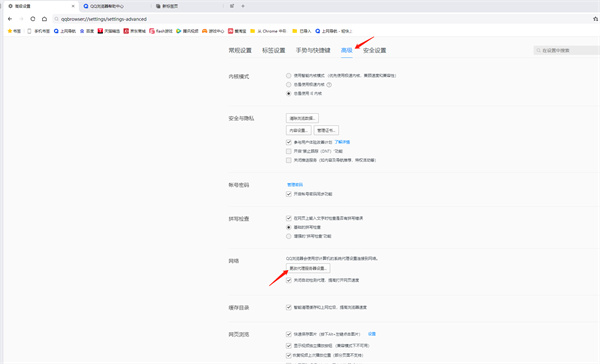This screenshot has width=600, height=364.
Task: Toggle show video standalone play button checkbox
Action: point(289,346)
